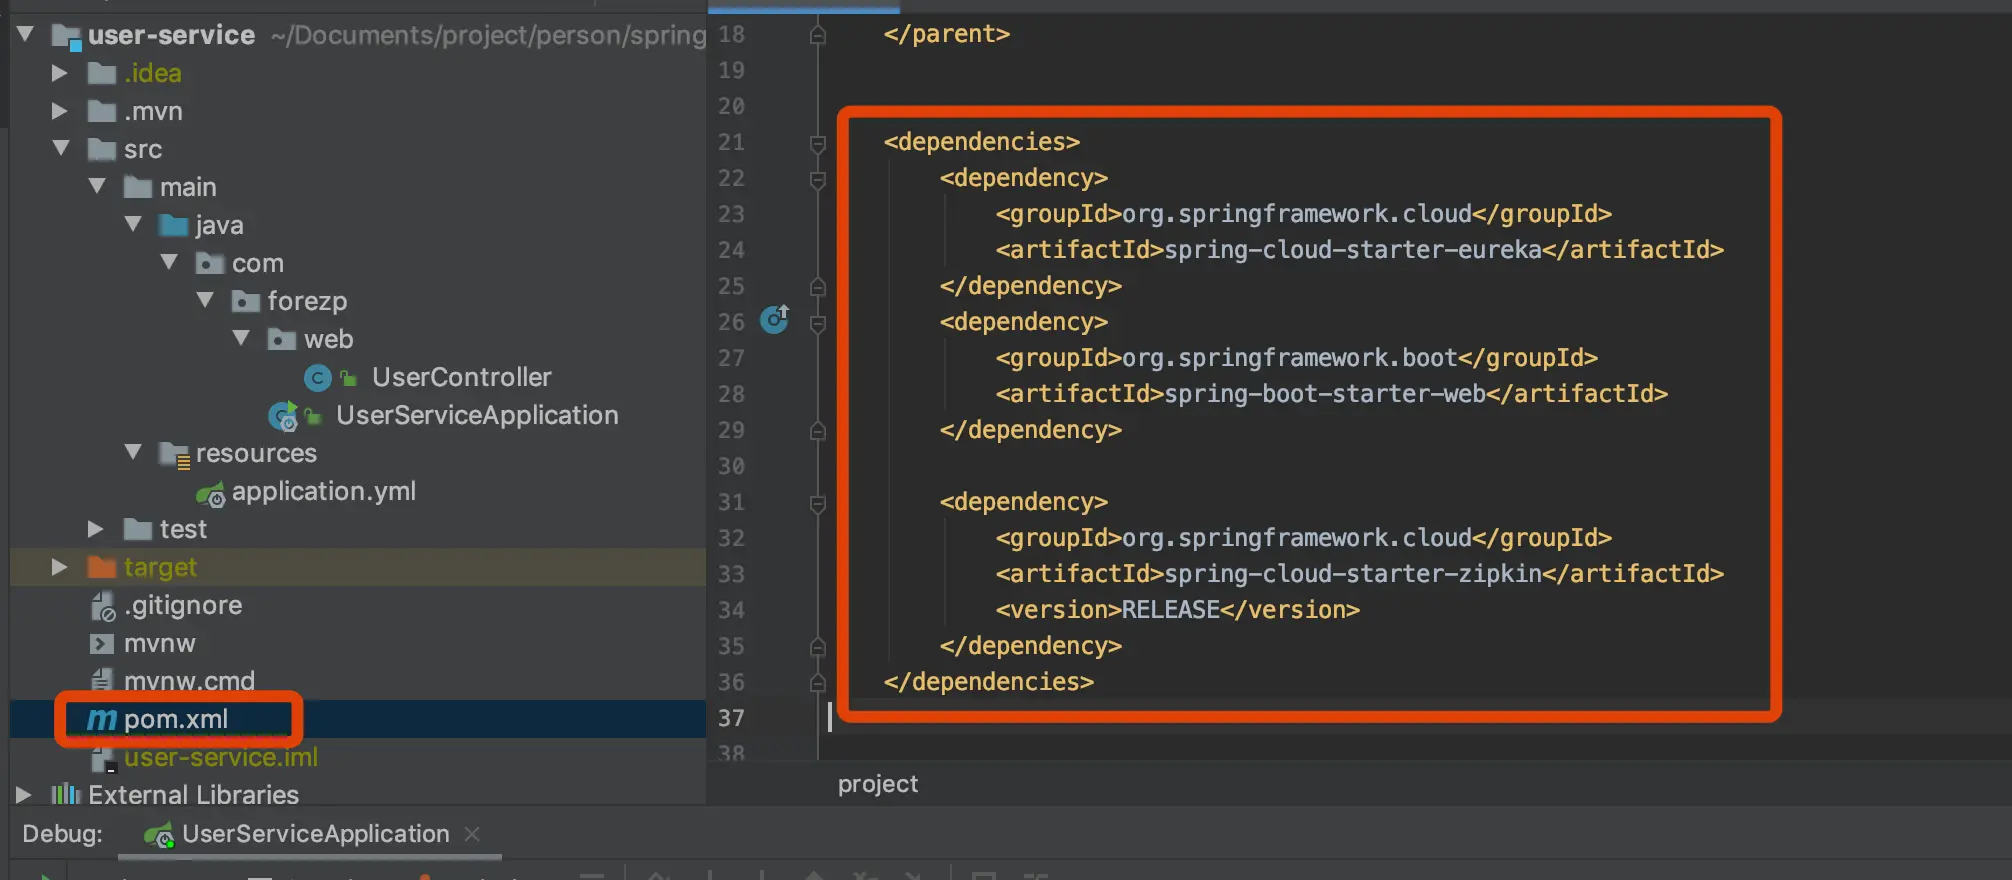This screenshot has width=2012, height=880.
Task: Expand the test folder
Action: [95, 529]
